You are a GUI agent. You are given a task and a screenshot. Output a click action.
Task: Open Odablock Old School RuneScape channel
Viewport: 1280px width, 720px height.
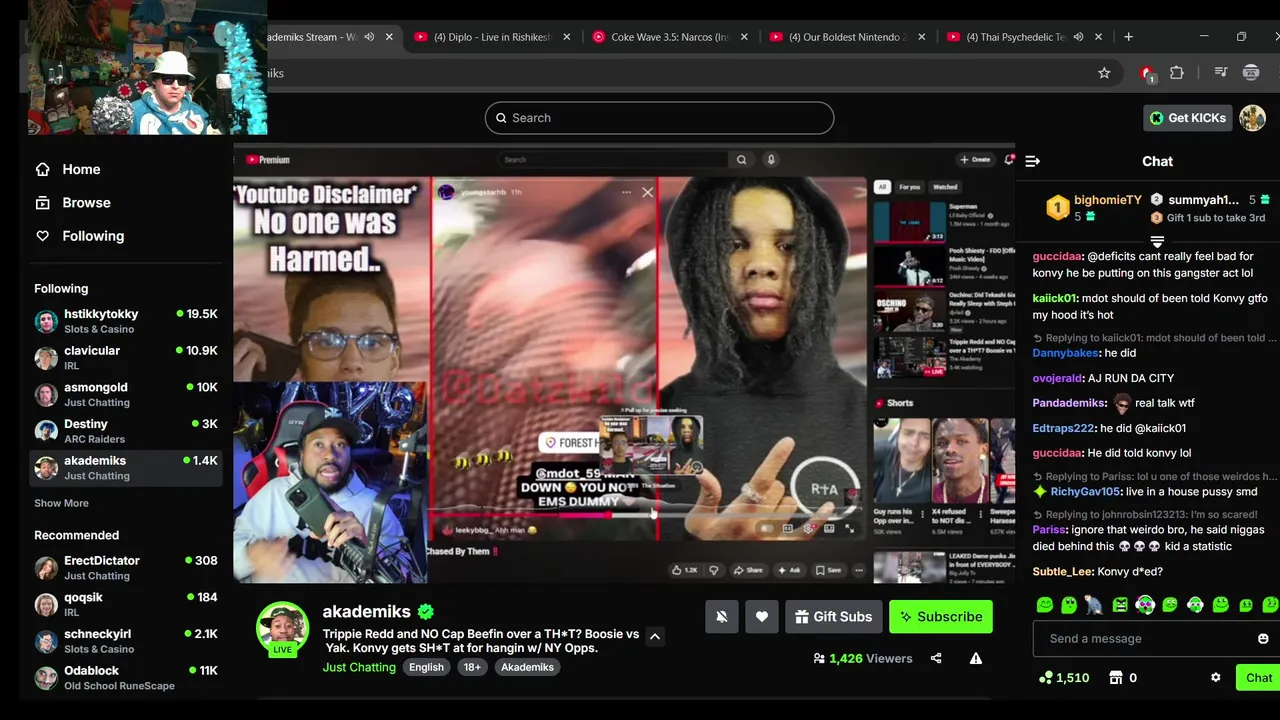pos(126,678)
